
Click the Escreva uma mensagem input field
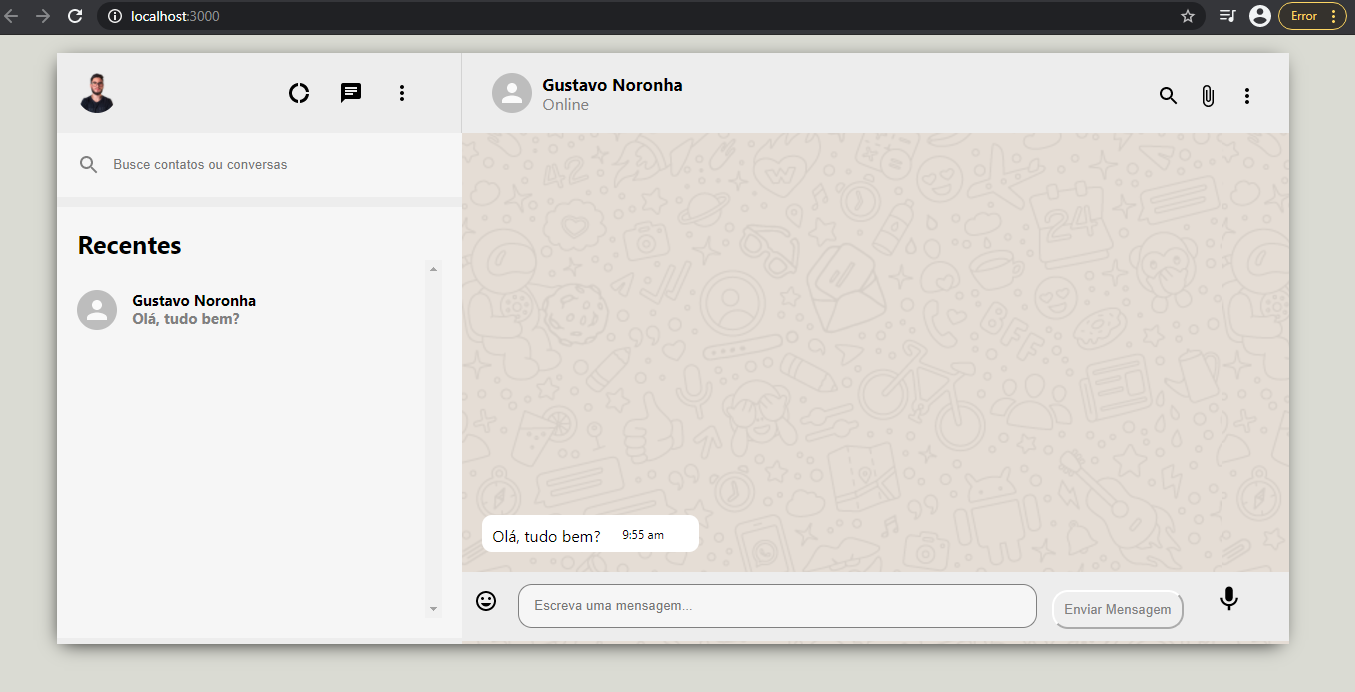(x=777, y=605)
